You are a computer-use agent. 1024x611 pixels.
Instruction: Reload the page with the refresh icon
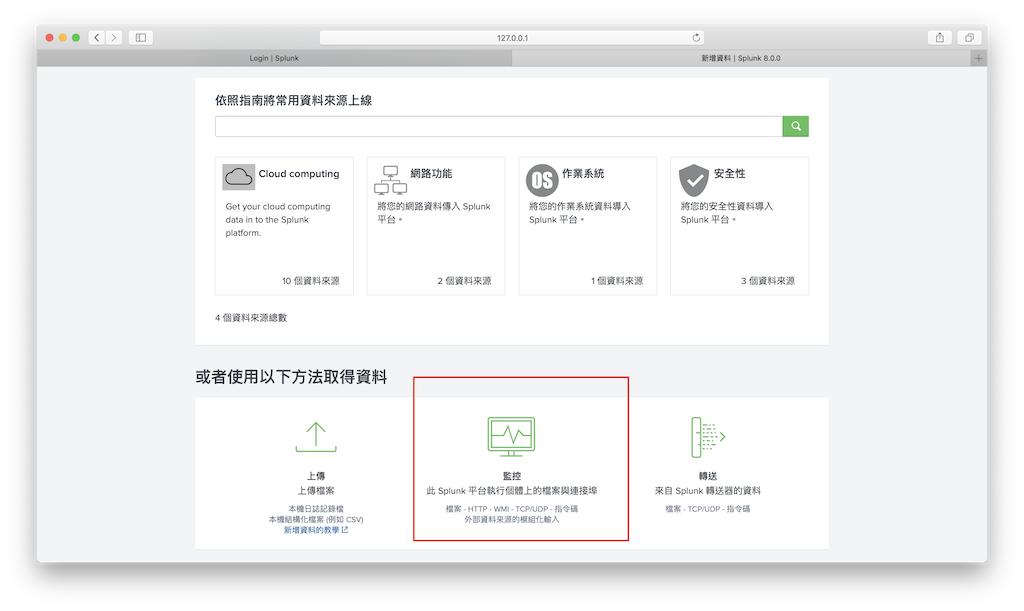696,38
